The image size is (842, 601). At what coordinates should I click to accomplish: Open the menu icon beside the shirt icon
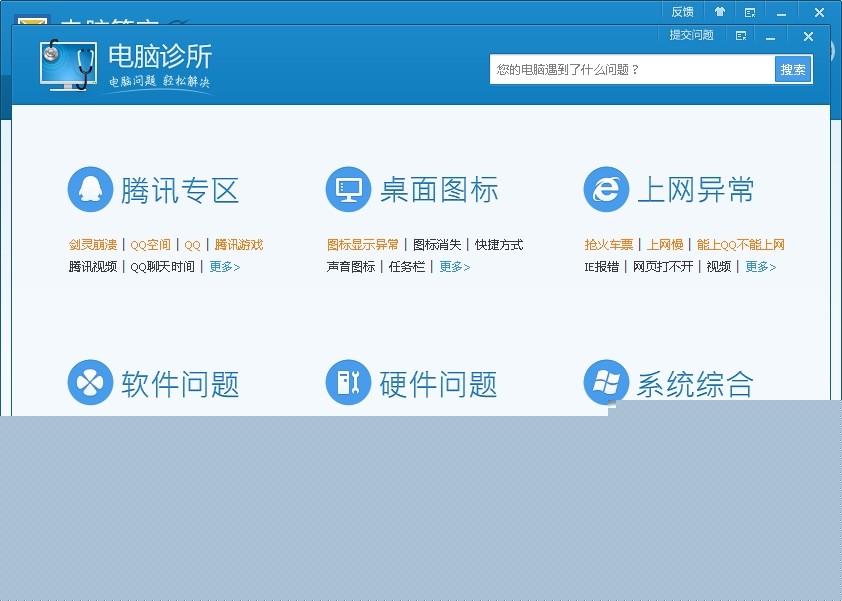[x=750, y=12]
